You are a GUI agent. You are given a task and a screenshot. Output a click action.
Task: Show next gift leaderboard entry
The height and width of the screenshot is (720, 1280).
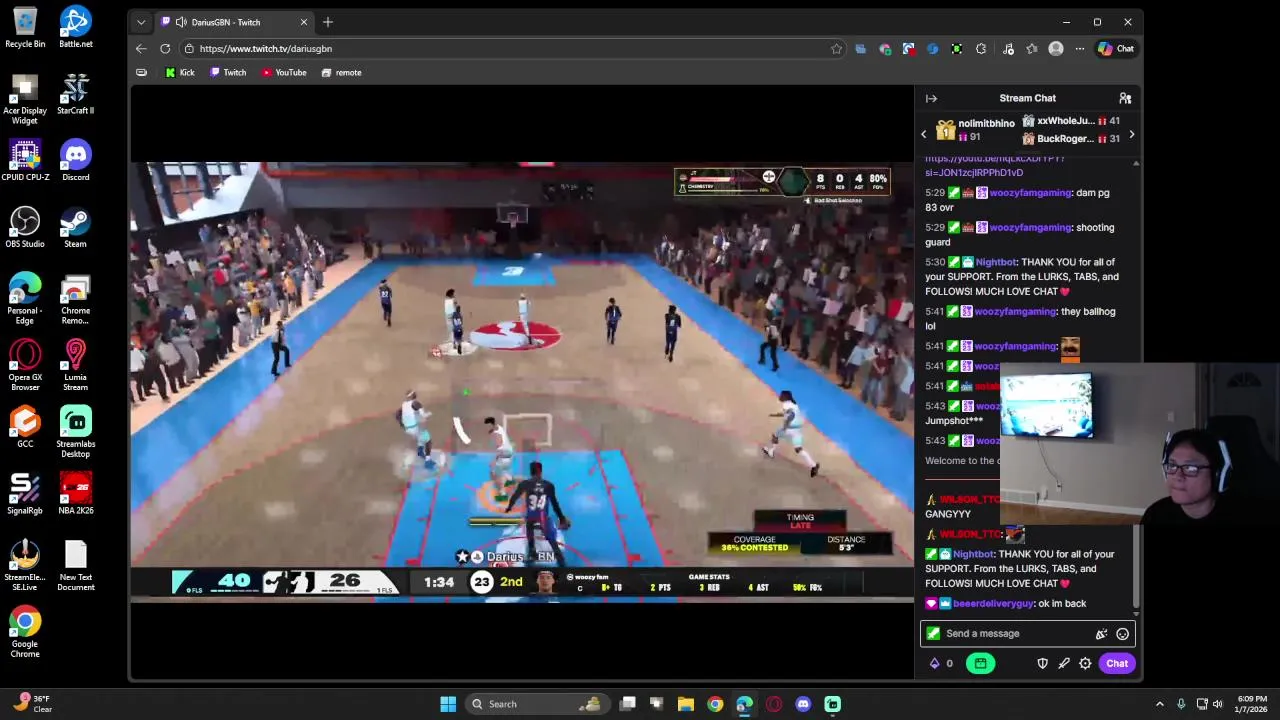pyautogui.click(x=1131, y=134)
